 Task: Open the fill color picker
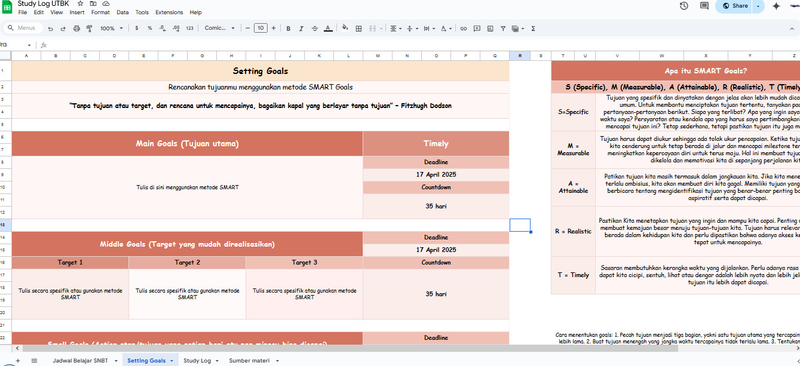345,29
